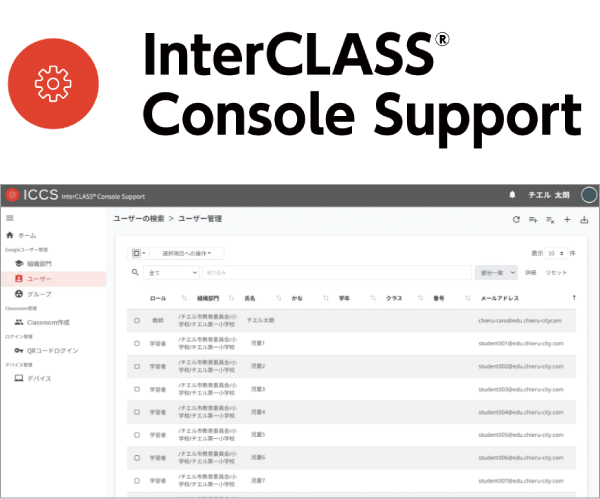Click the メールアドレス ascending sort arrow
This screenshot has height=499, width=600.
(x=574, y=297)
